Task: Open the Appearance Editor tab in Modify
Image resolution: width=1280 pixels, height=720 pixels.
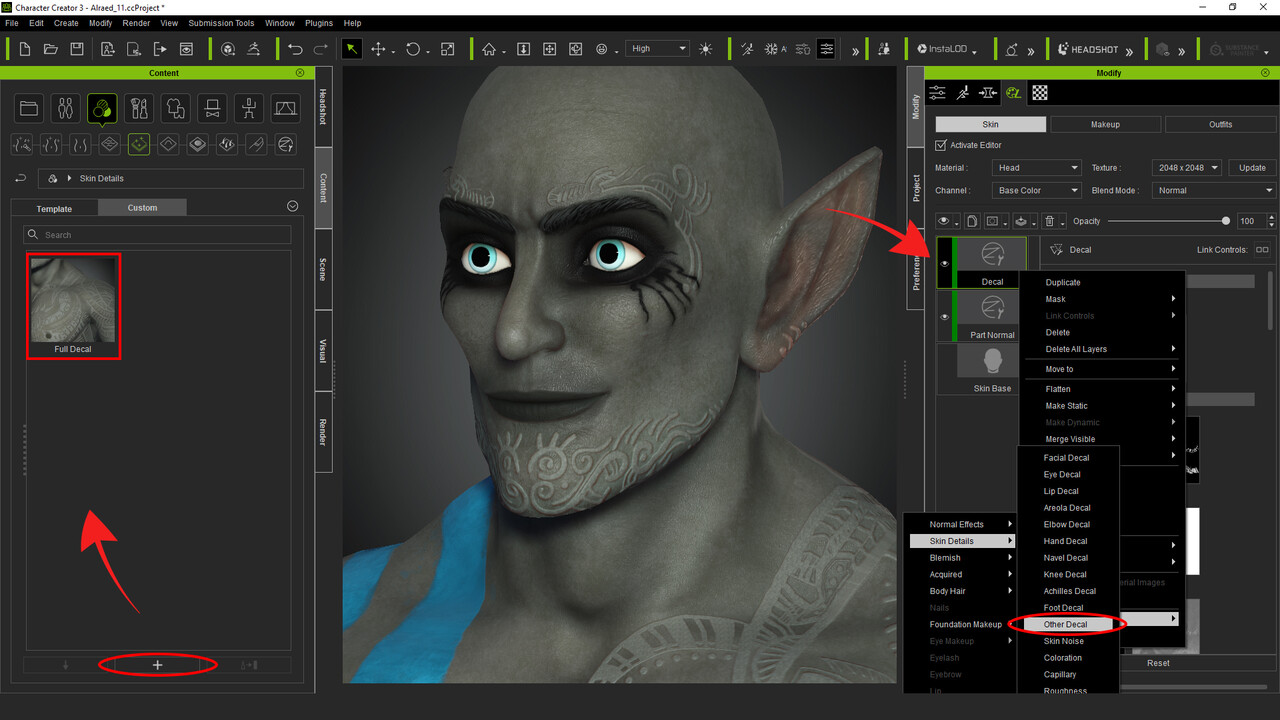Action: 1013,93
